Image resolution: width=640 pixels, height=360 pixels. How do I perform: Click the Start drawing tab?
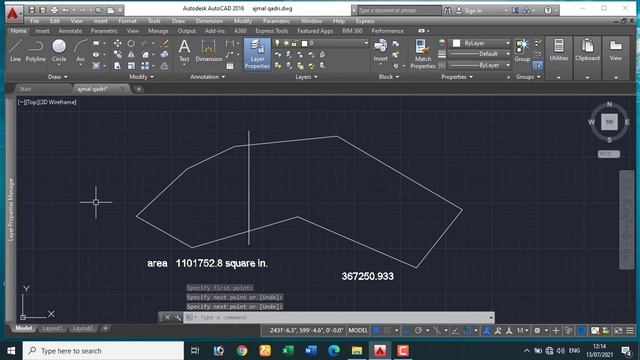(25, 89)
